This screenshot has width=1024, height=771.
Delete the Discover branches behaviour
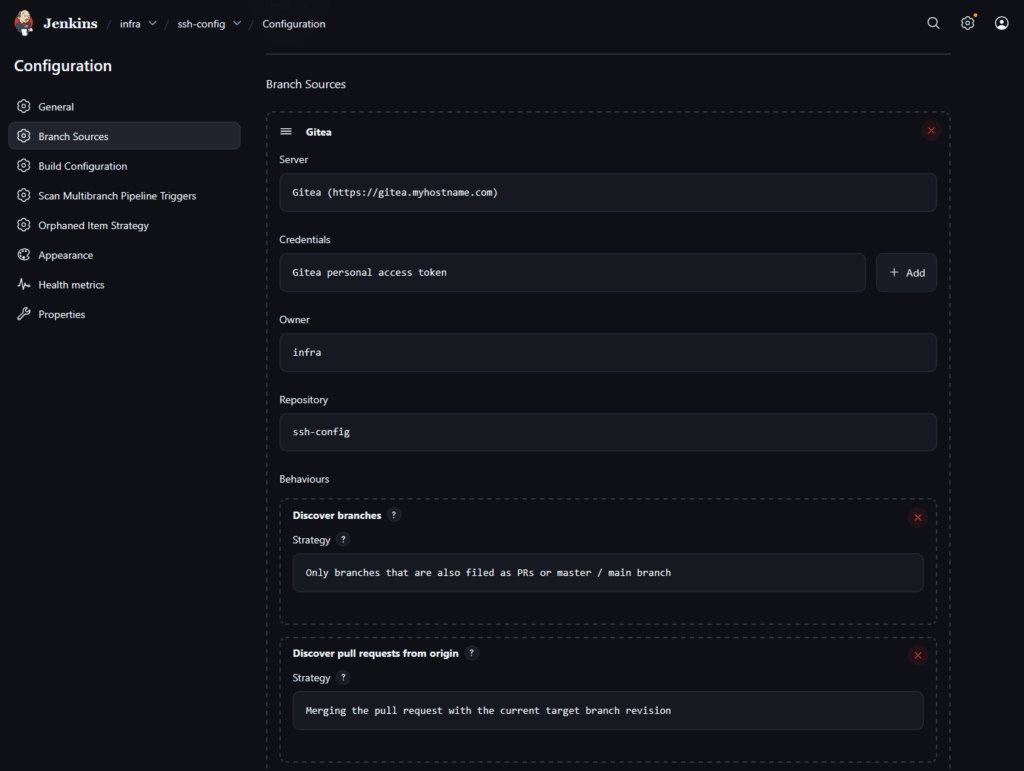(917, 517)
